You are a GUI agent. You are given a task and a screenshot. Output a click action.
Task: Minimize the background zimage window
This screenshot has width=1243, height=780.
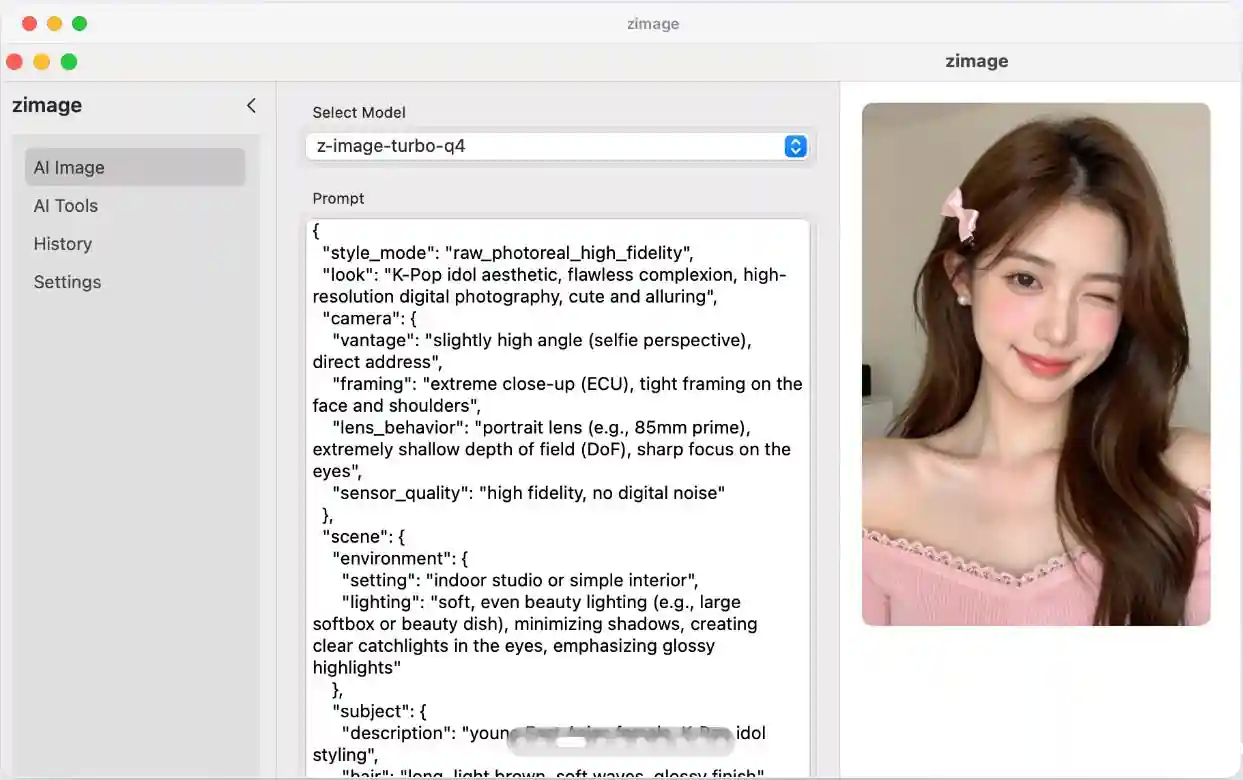[x=54, y=23]
